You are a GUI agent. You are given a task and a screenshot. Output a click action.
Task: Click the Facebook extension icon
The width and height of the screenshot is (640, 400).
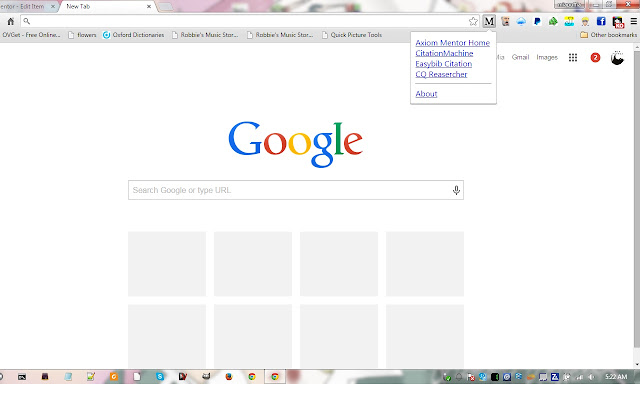[601, 21]
